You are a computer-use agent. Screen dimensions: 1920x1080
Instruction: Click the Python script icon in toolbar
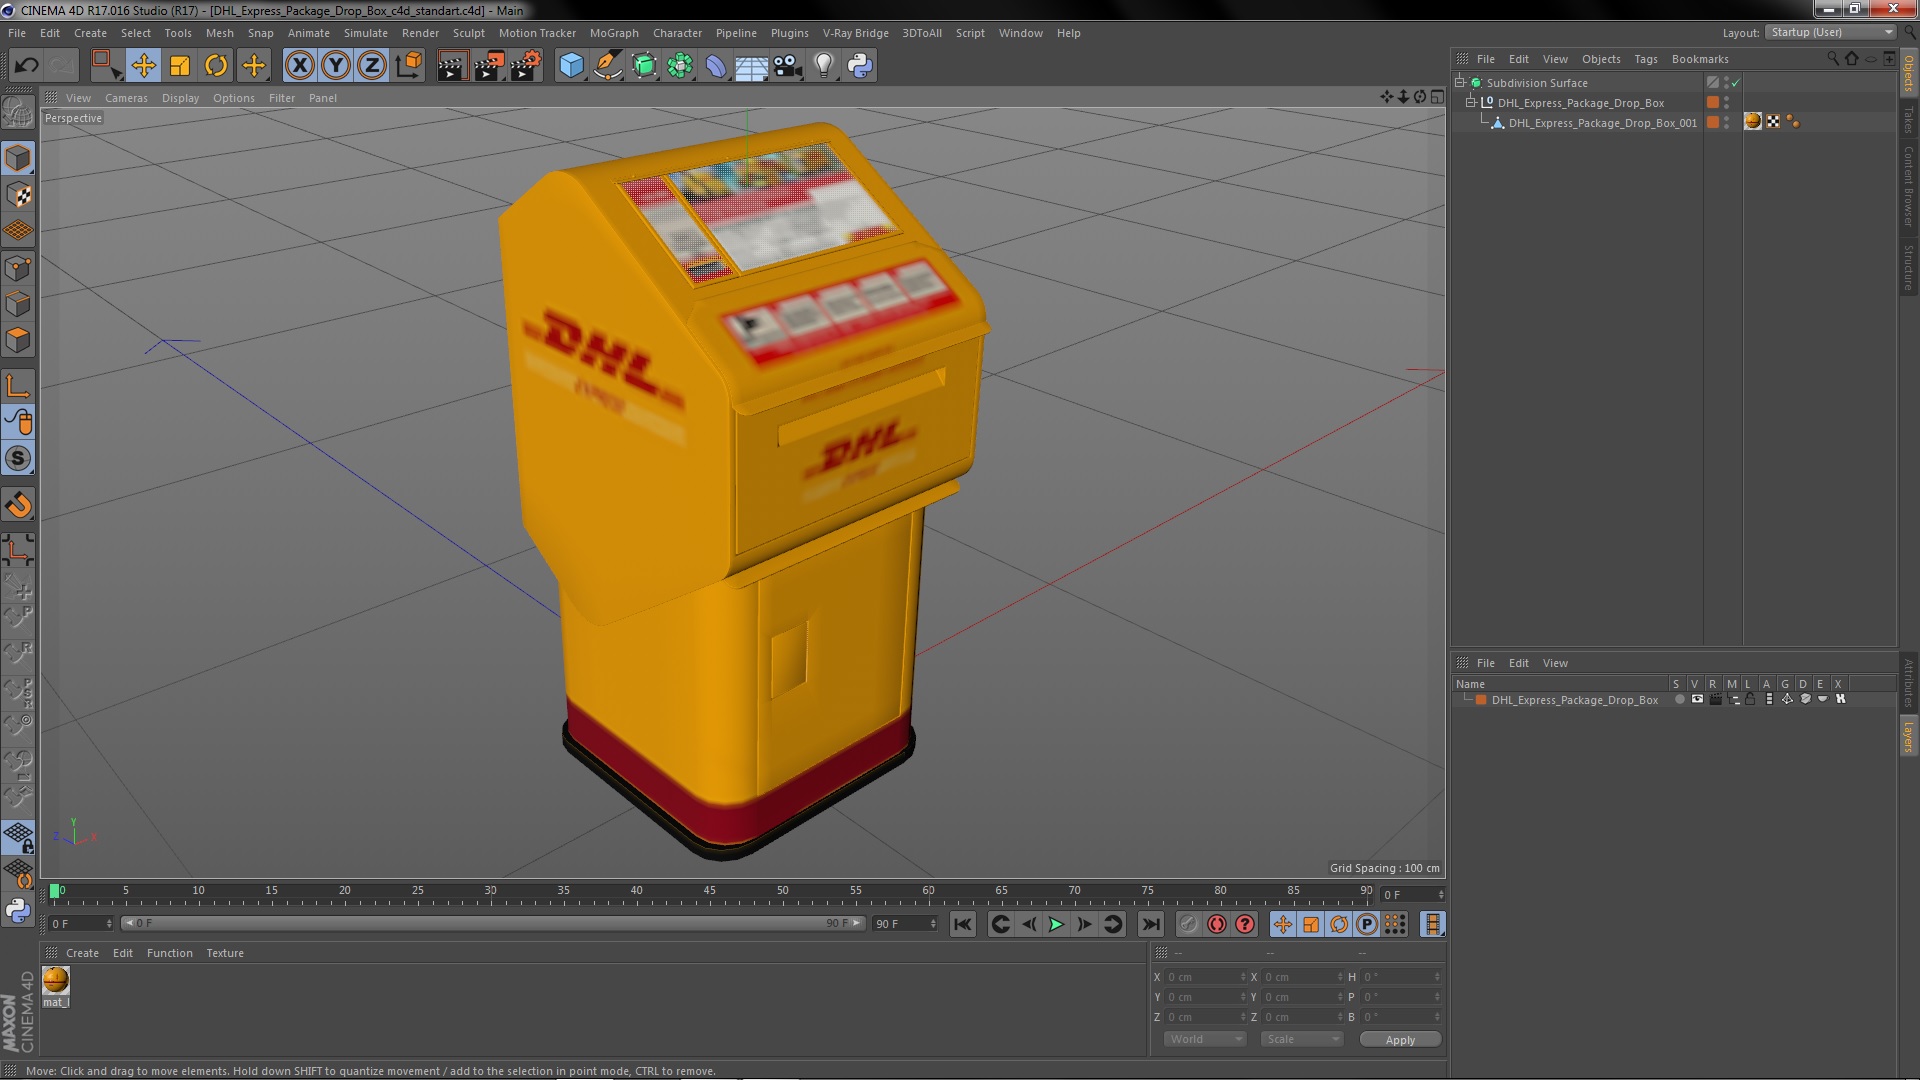point(859,66)
